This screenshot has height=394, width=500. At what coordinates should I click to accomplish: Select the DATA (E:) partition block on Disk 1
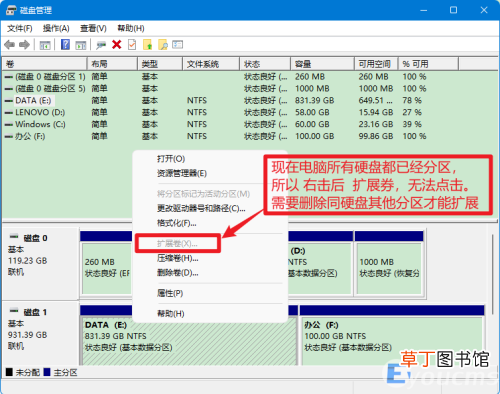(189, 341)
